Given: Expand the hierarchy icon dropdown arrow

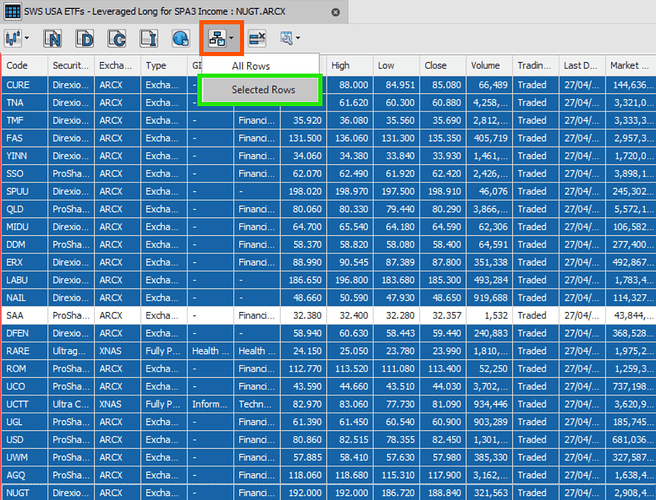Looking at the screenshot, I should click(x=231, y=38).
